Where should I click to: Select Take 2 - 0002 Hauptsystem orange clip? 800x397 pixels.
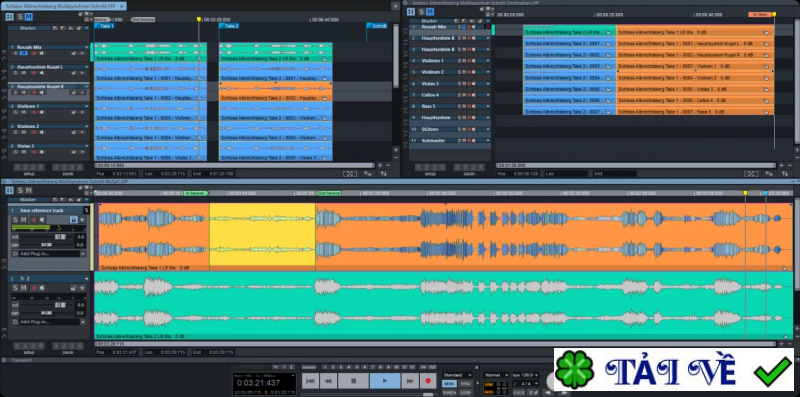pyautogui.click(x=276, y=90)
